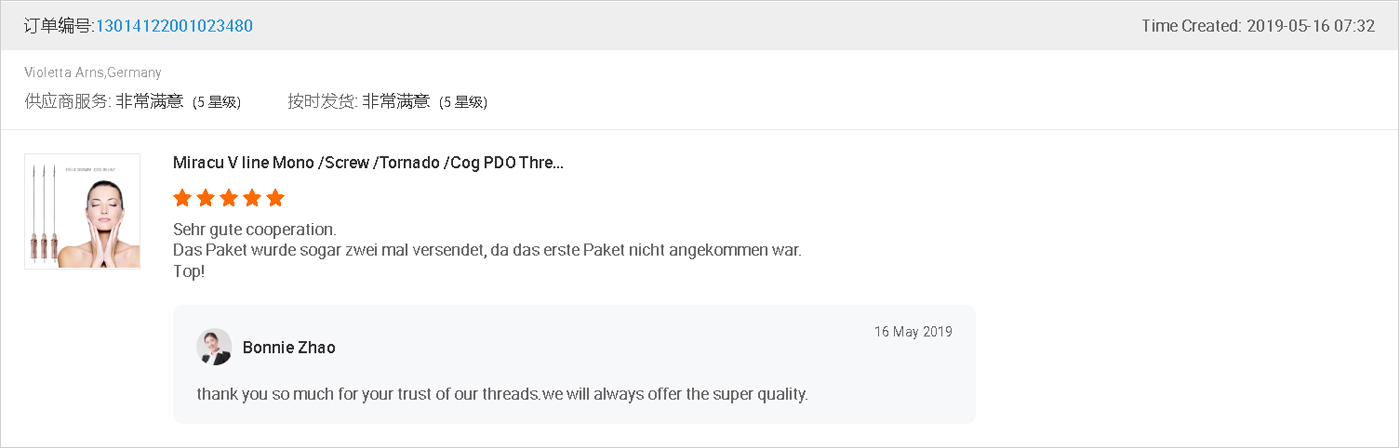Click the 'Das Paket wurde sogar' review sentence
The image size is (1400, 448).
487,249
